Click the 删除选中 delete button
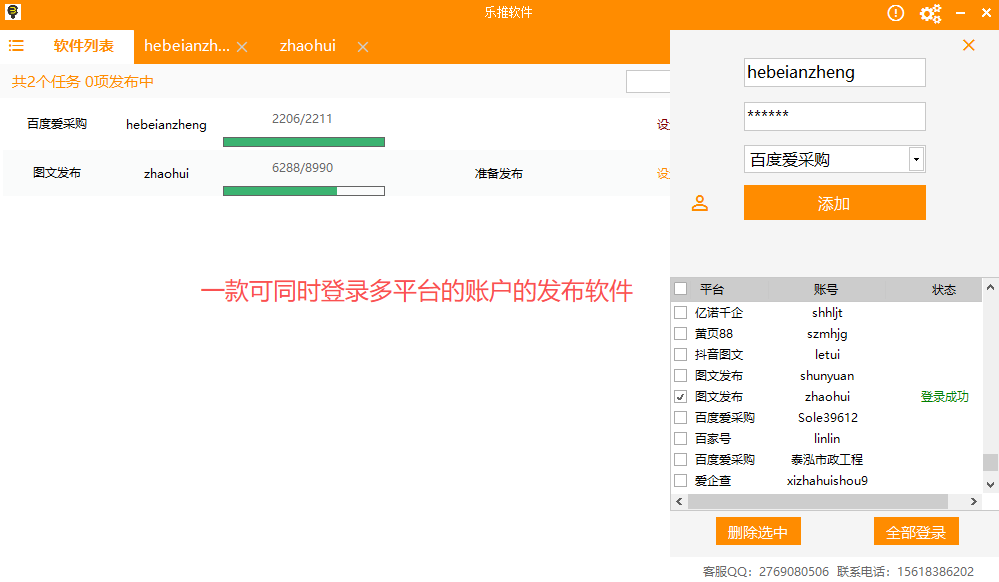The width and height of the screenshot is (999, 582). [758, 531]
